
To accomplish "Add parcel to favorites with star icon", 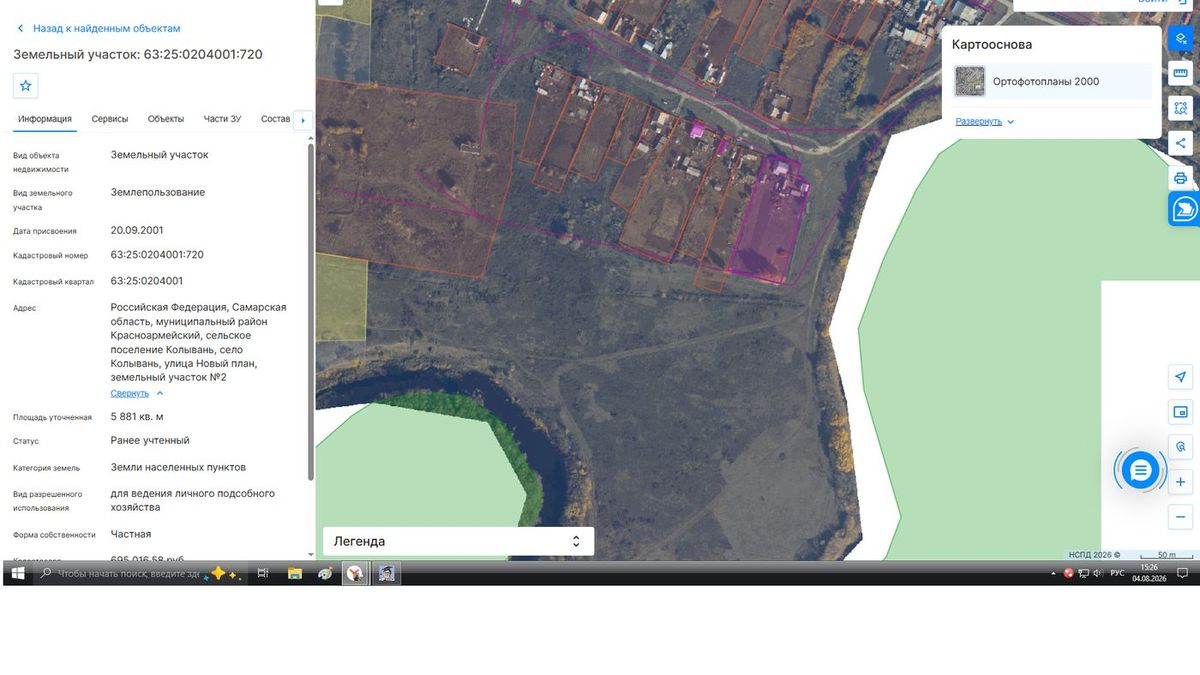I will [x=26, y=86].
